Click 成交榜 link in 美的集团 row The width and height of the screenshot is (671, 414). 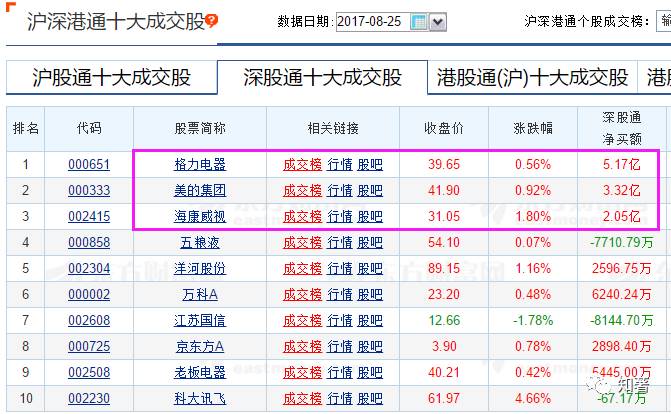[303, 191]
